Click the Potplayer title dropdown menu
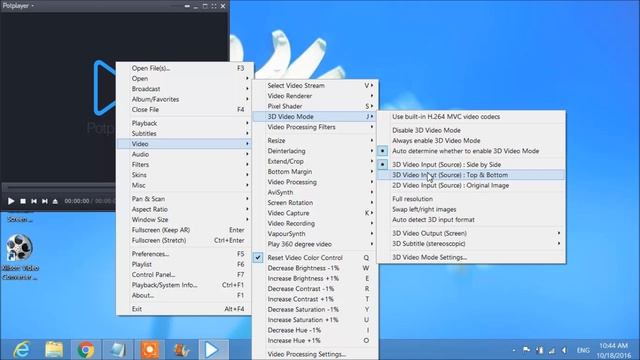This screenshot has width=640, height=360. (18, 6)
